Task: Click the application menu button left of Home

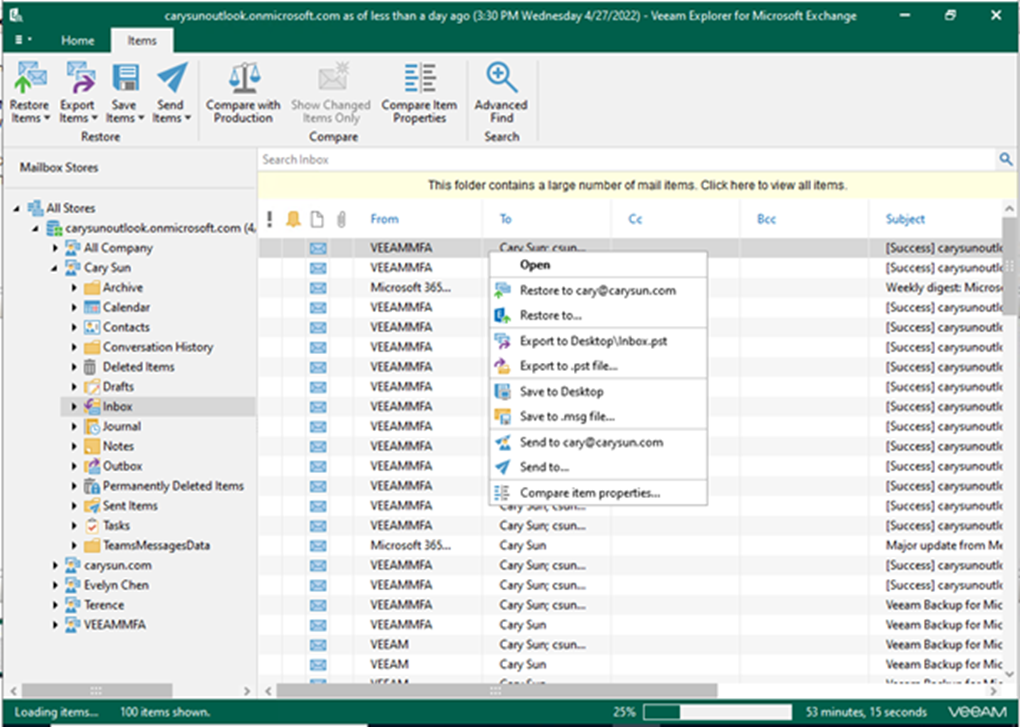Action: 23,40
